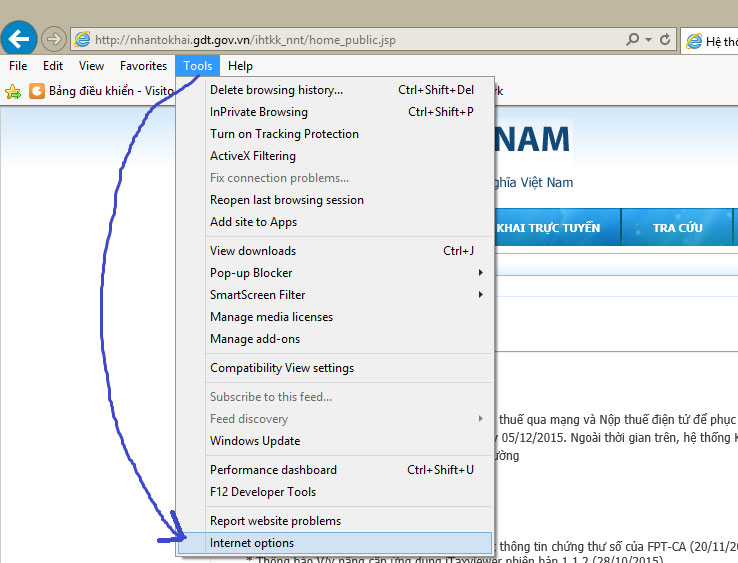Click the add-to-favorites-bar star icon
The width and height of the screenshot is (738, 563).
pyautogui.click(x=13, y=91)
